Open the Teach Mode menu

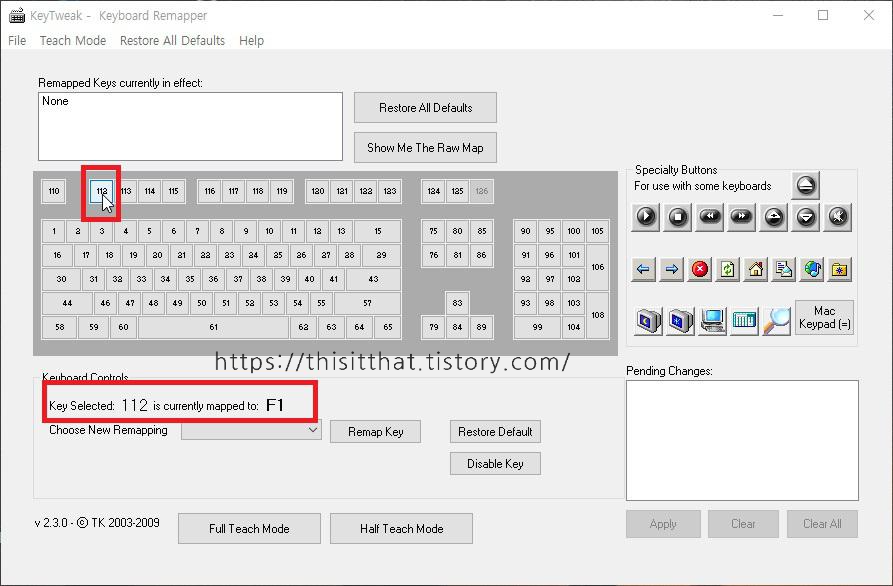click(73, 40)
